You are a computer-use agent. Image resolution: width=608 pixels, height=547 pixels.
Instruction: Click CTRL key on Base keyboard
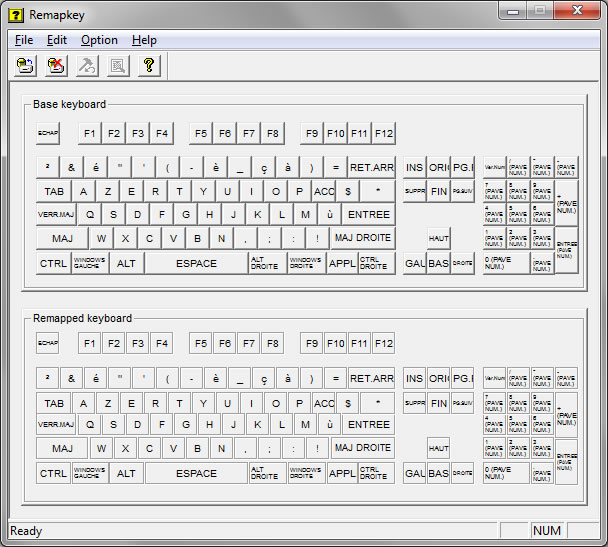(54, 264)
